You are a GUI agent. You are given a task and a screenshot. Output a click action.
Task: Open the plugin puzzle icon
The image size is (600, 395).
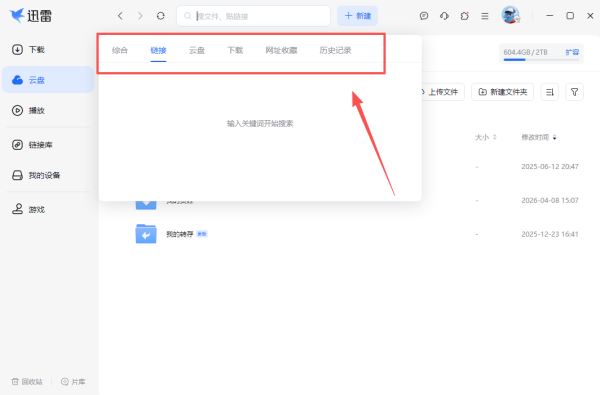[465, 16]
